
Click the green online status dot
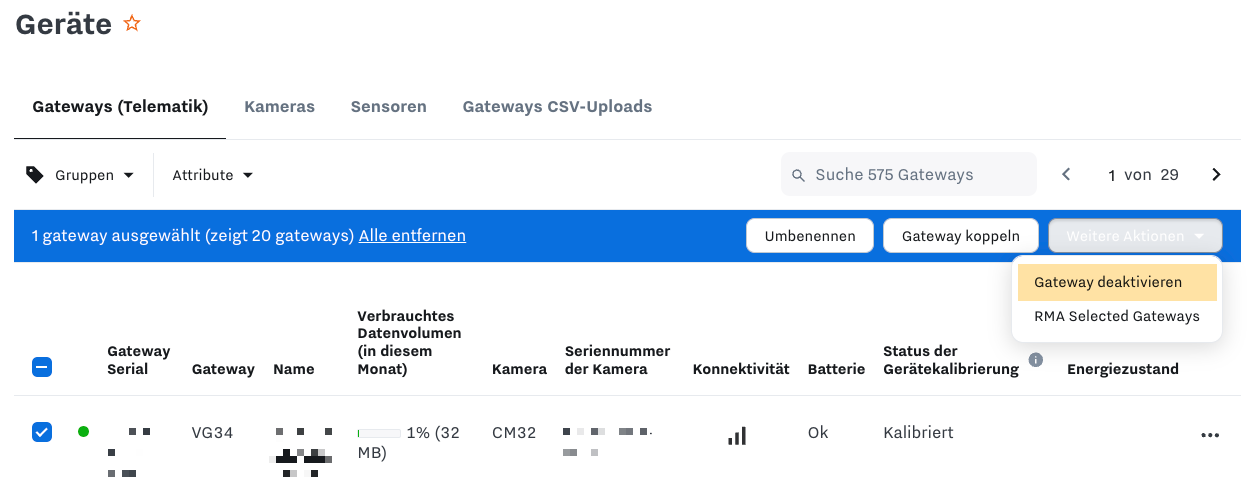83,432
